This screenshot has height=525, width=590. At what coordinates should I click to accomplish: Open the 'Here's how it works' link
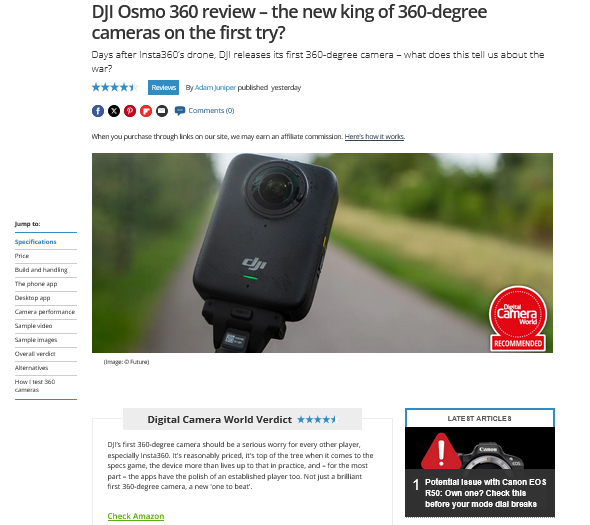(x=374, y=137)
